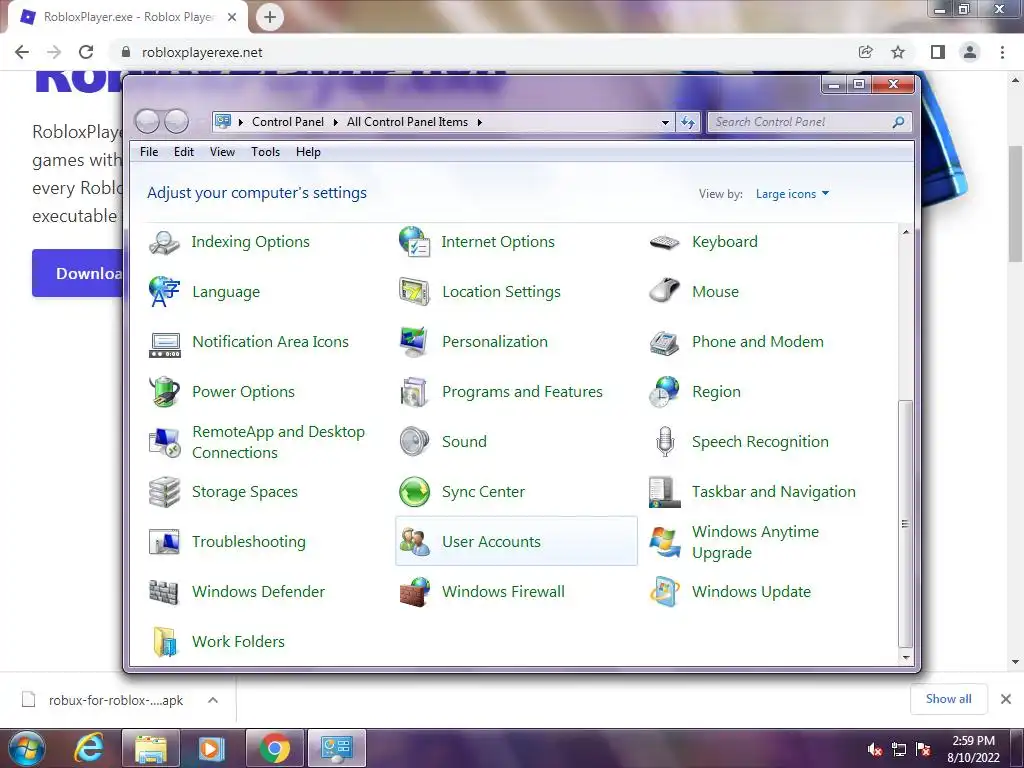
Task: Open the Mouse icon
Action: point(664,291)
